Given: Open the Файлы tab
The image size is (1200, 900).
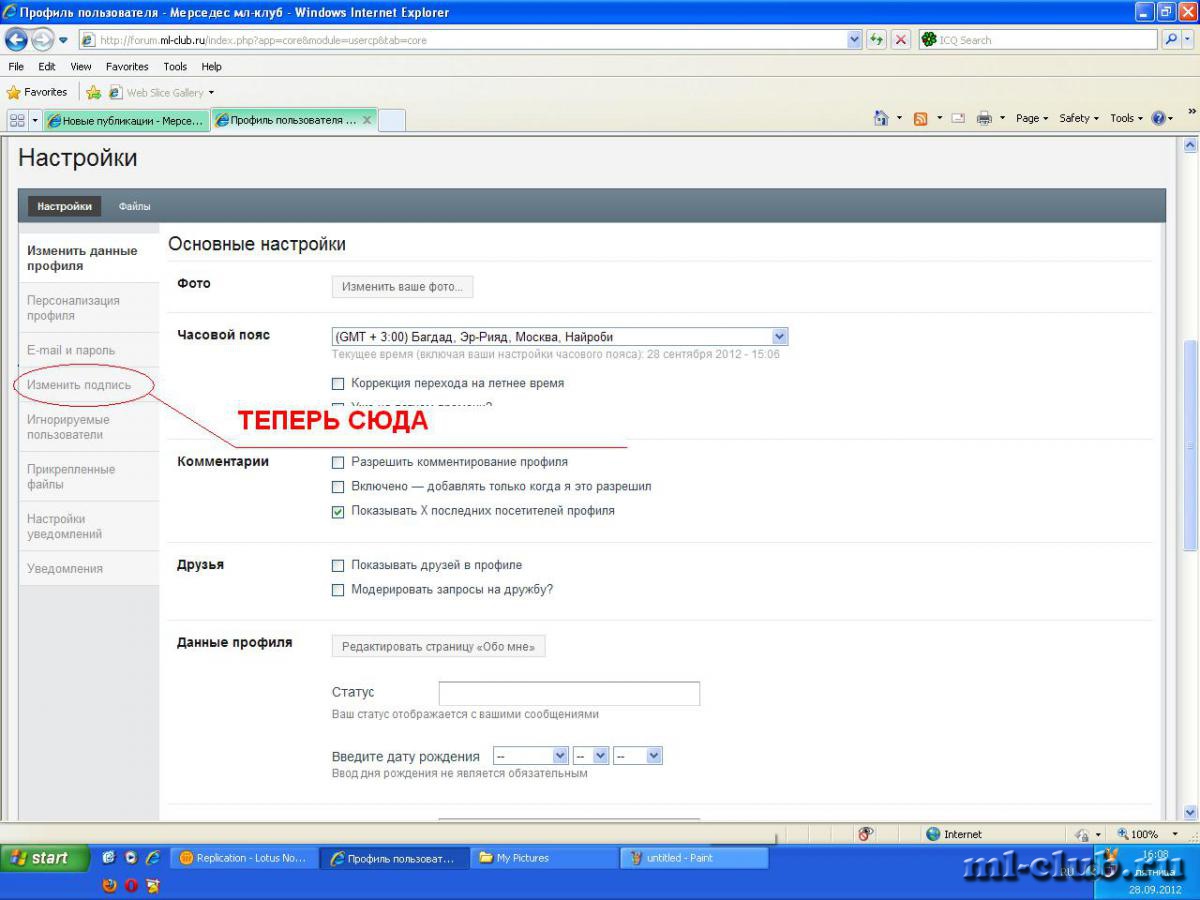Looking at the screenshot, I should (134, 207).
